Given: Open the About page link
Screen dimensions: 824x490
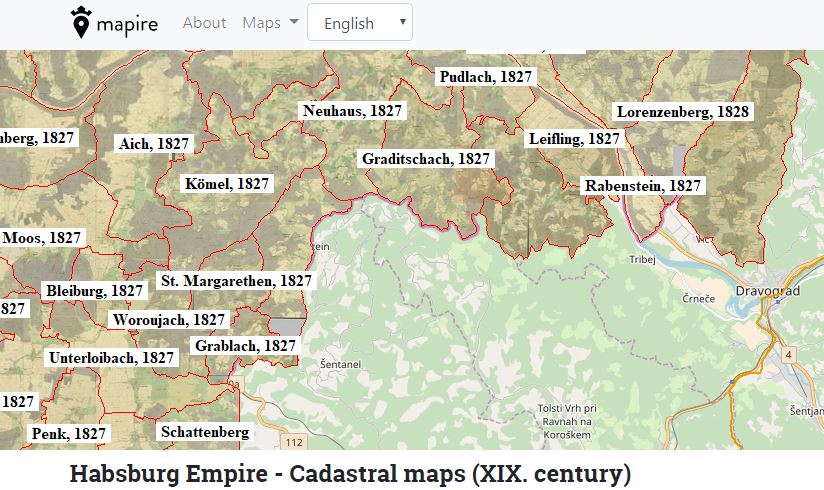Looking at the screenshot, I should point(204,22).
